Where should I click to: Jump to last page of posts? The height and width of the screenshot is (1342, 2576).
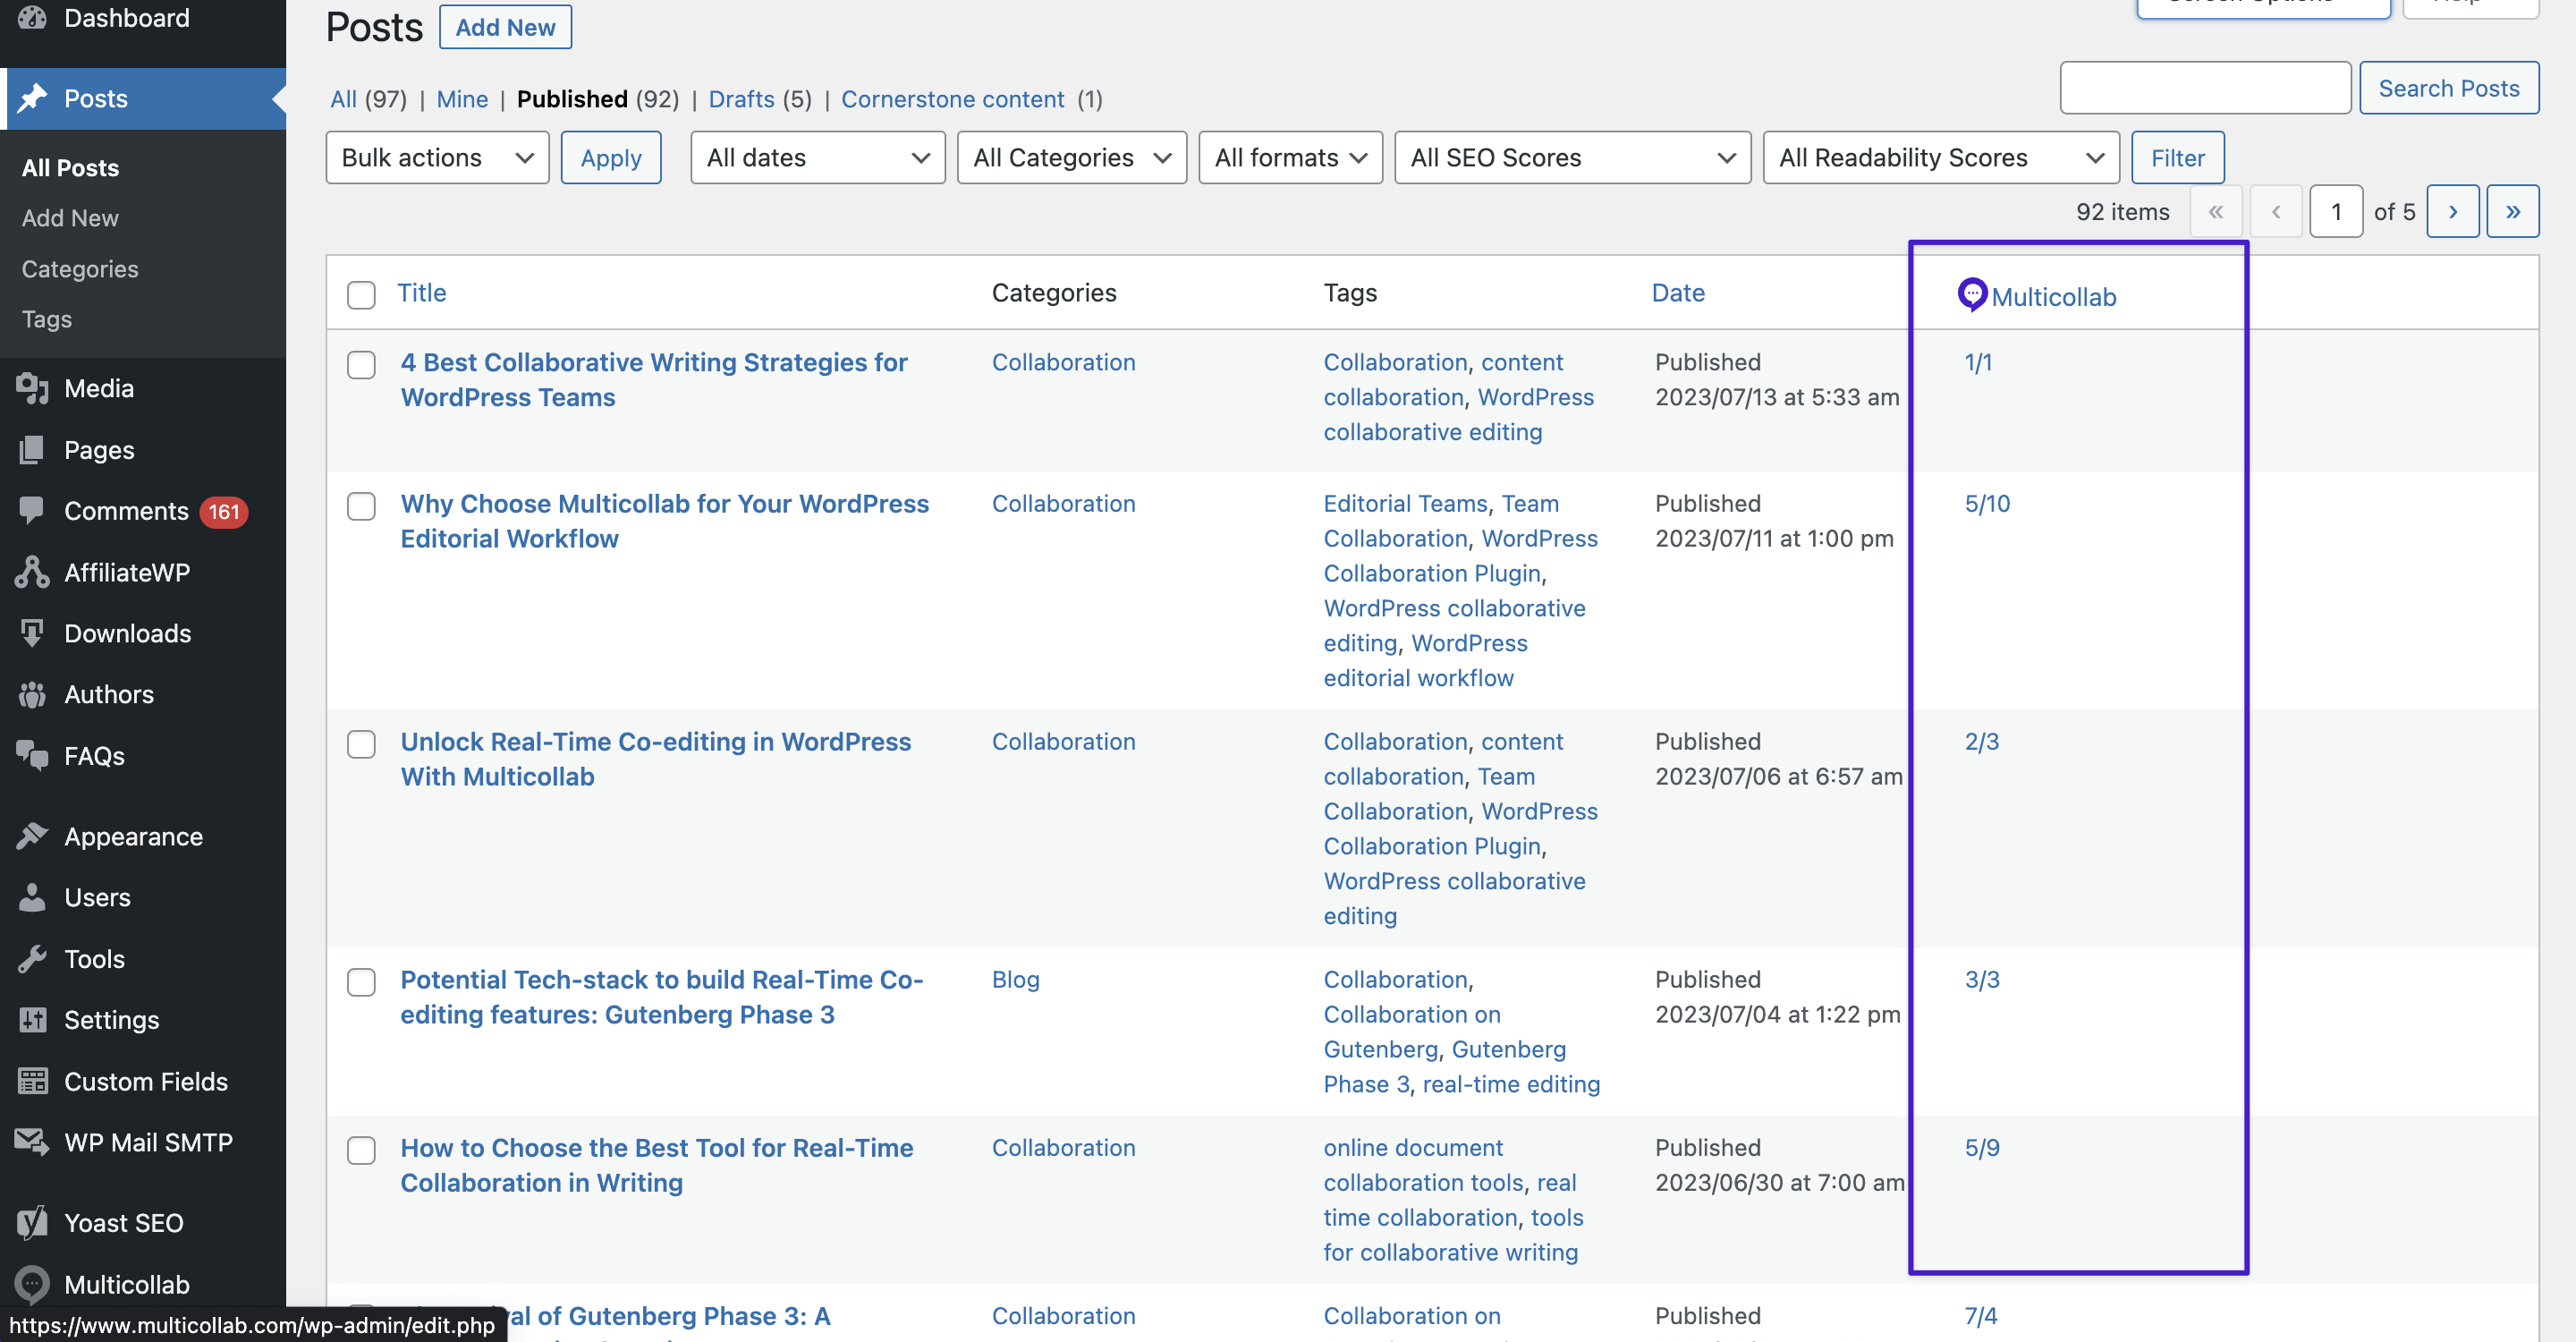[2512, 211]
